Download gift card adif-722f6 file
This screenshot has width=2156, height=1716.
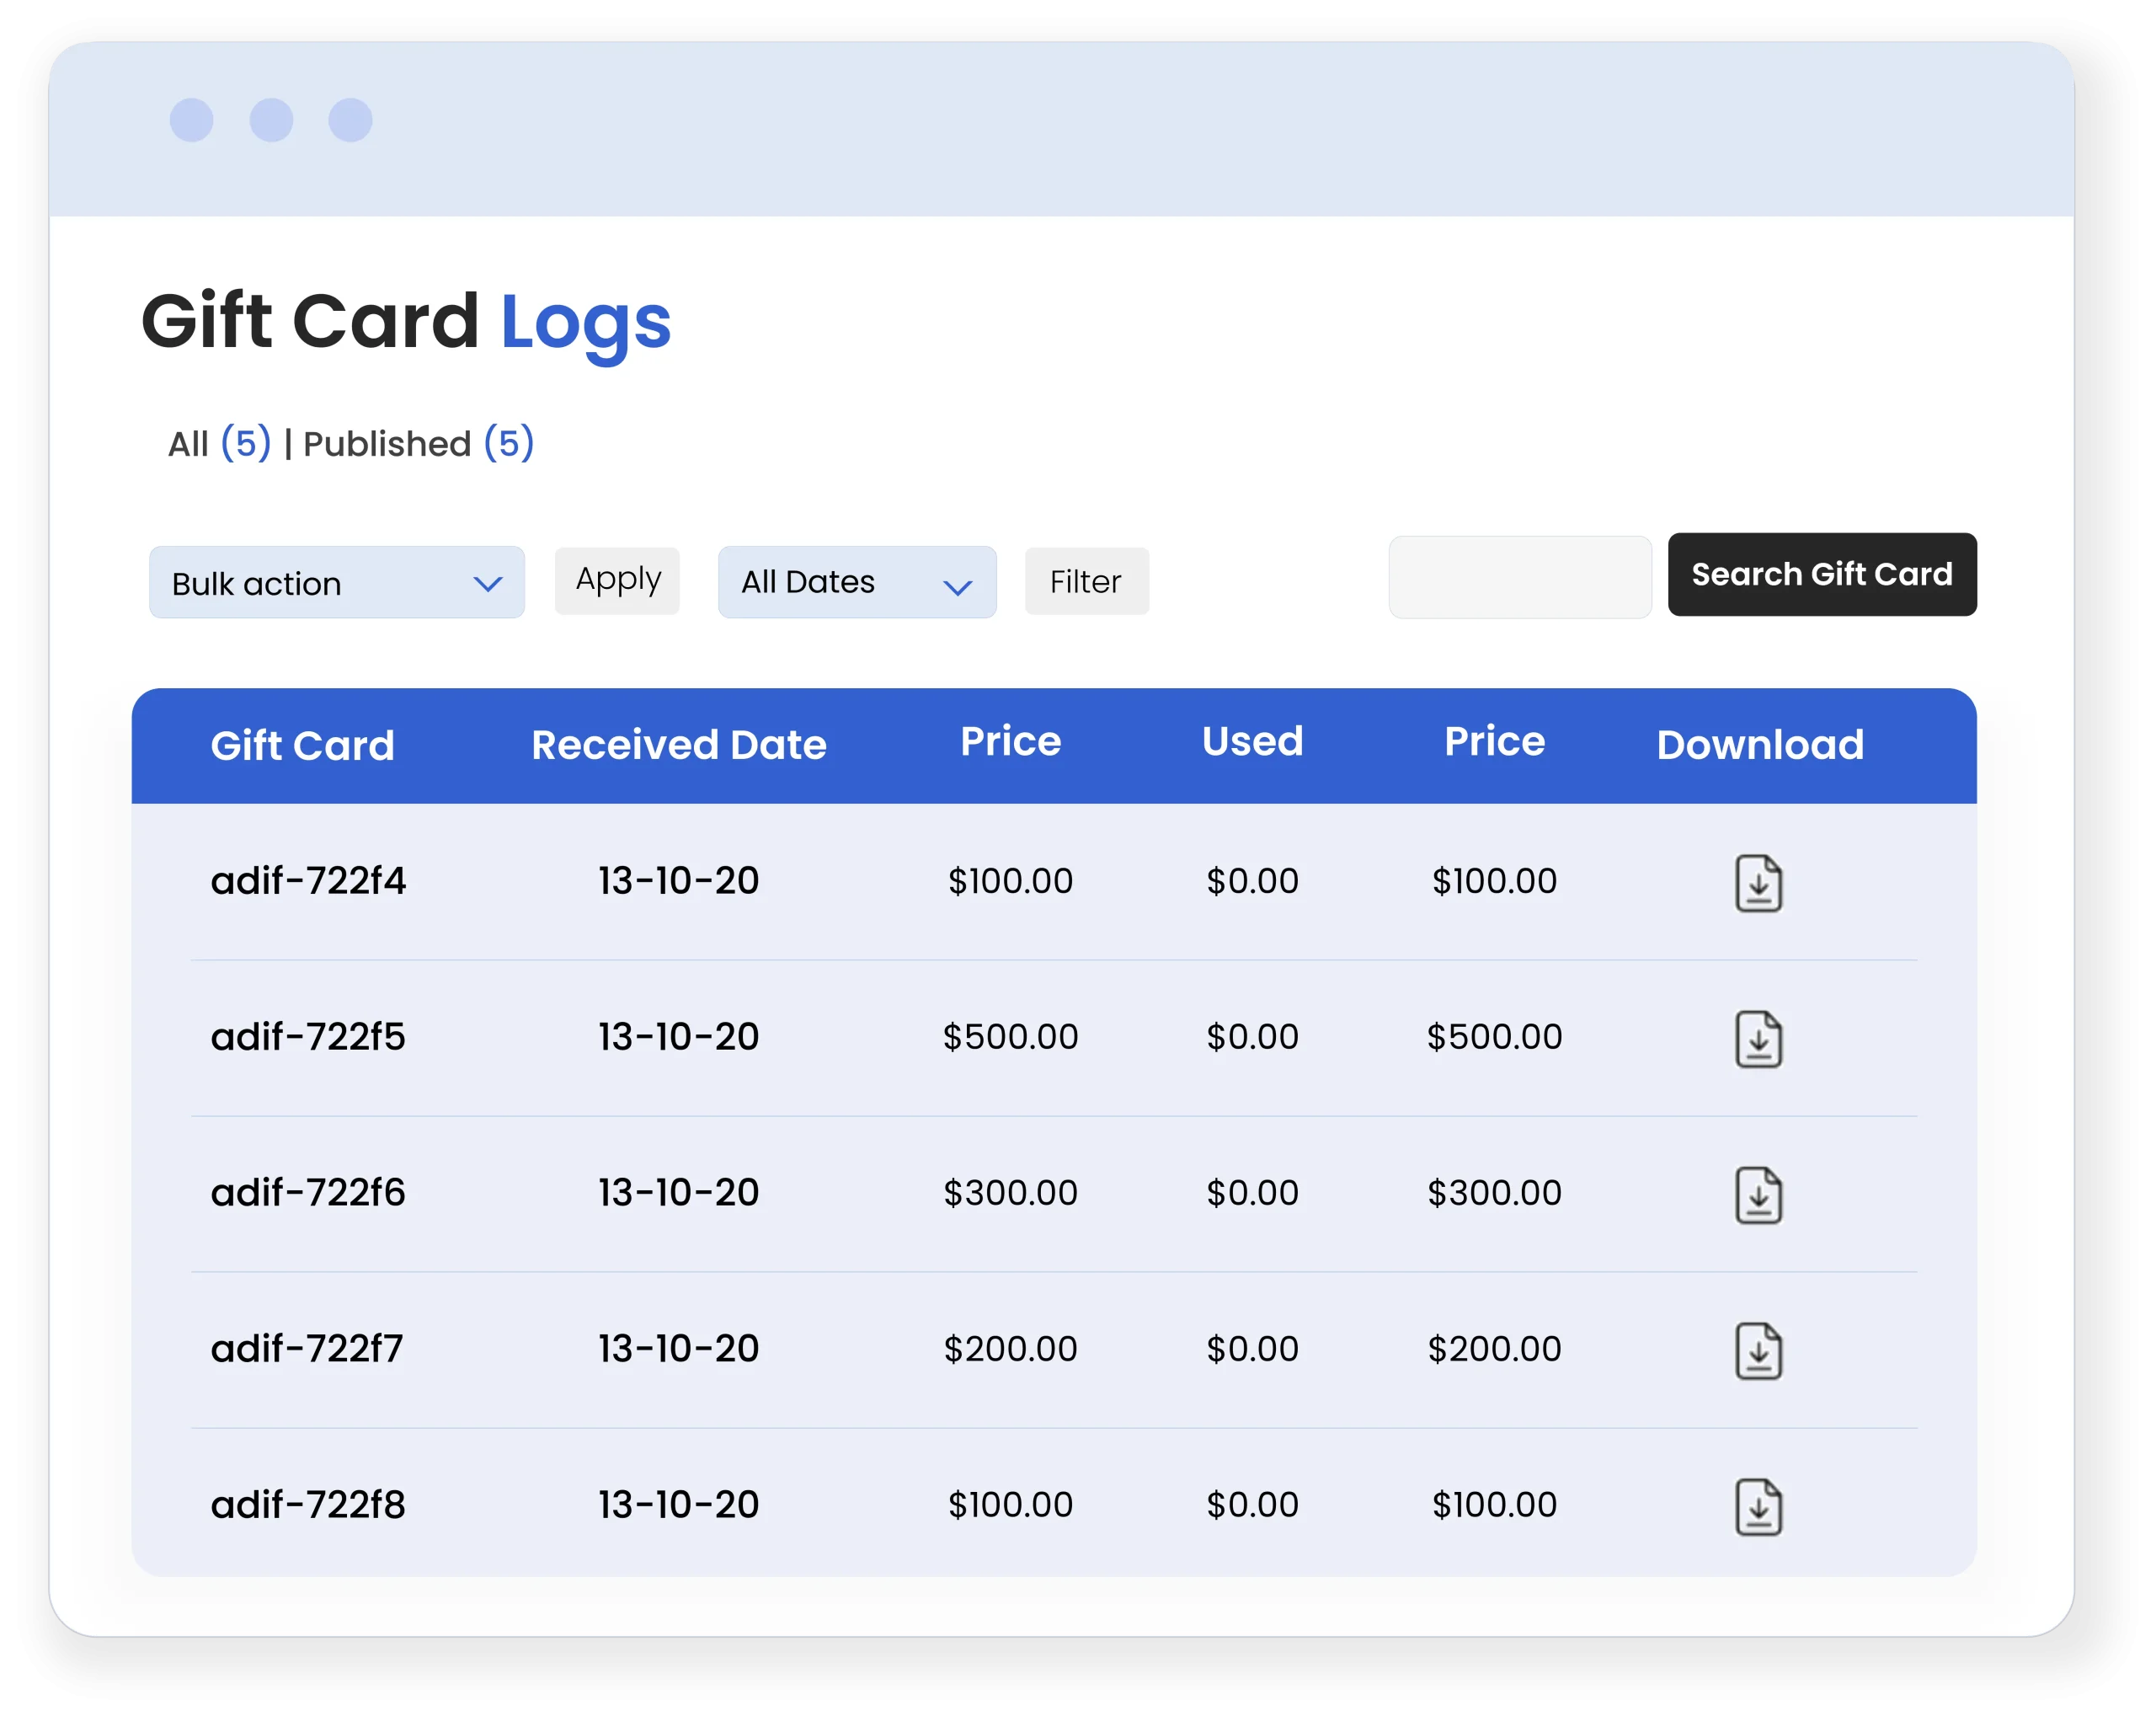(x=1758, y=1195)
